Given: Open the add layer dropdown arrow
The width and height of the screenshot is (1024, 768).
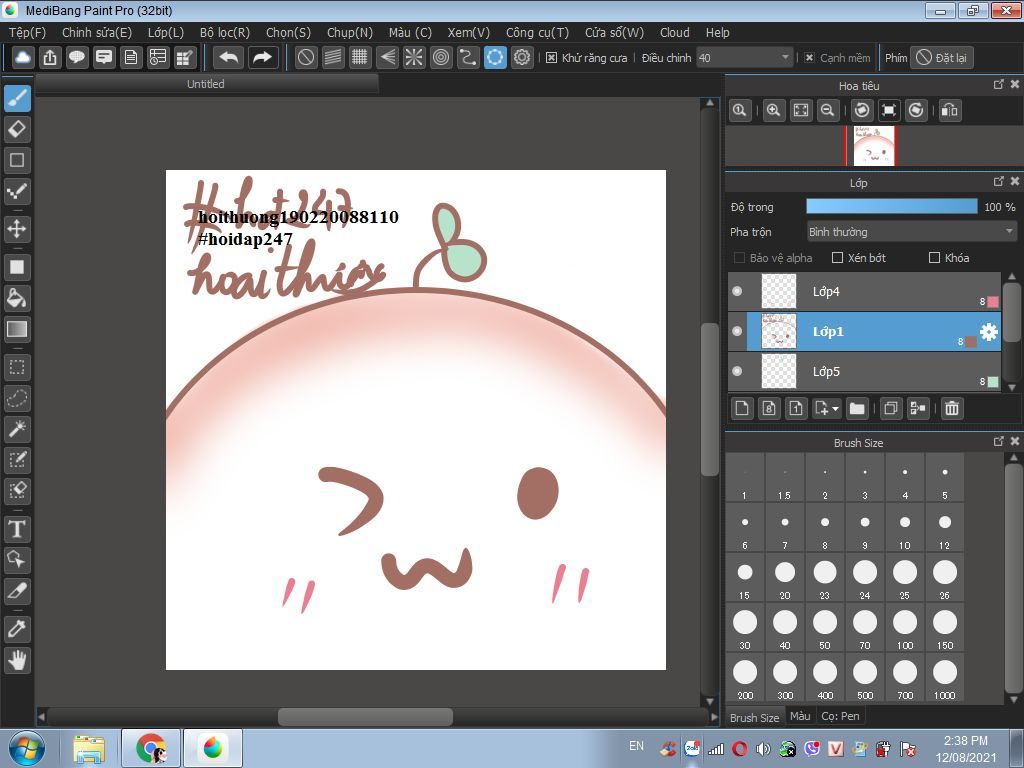Looking at the screenshot, I should [835, 408].
